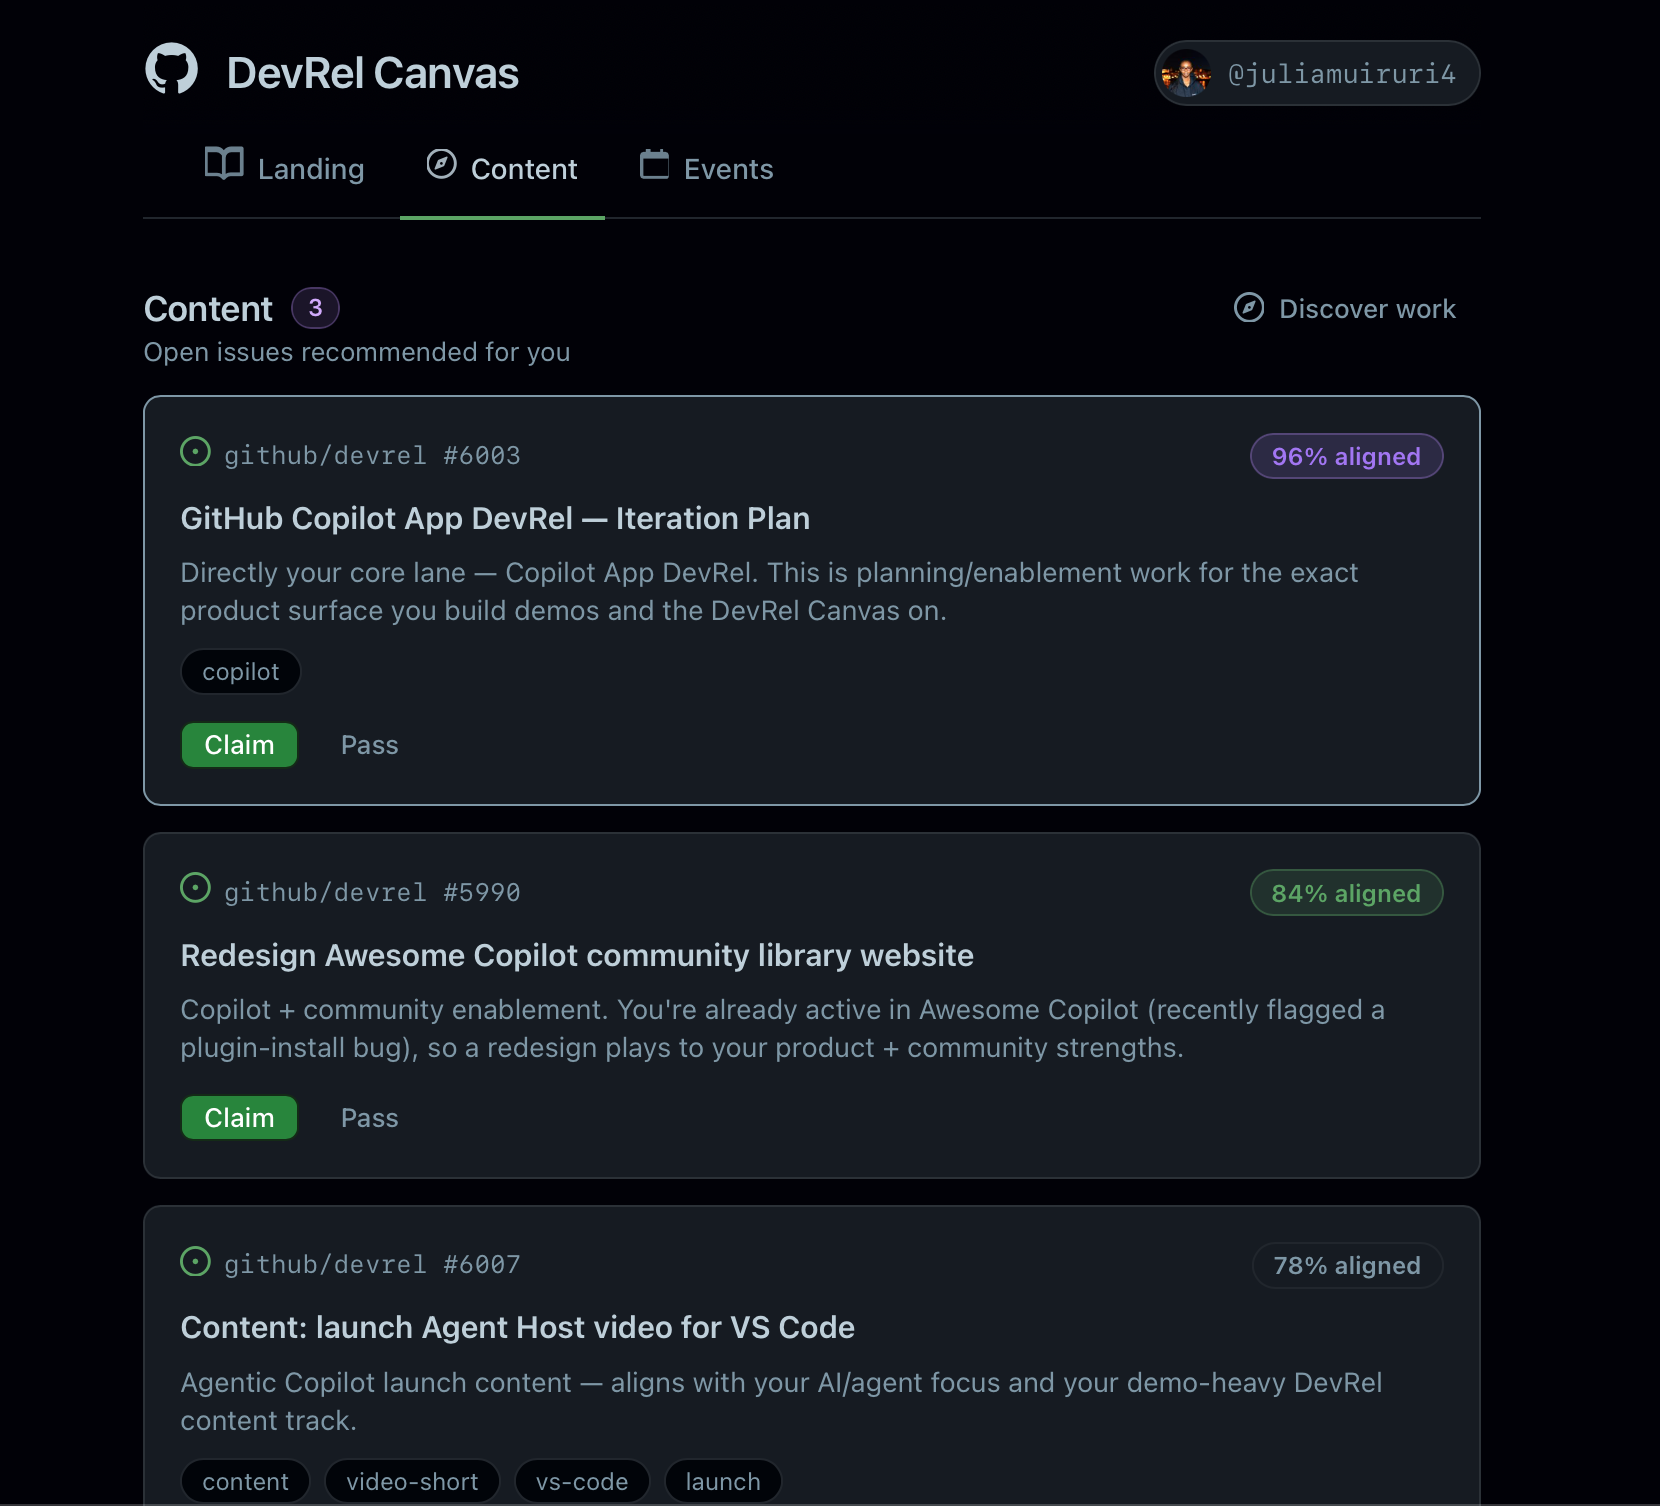
Task: Pass on the Awesome Copilot redesign issue
Action: pyautogui.click(x=370, y=1118)
